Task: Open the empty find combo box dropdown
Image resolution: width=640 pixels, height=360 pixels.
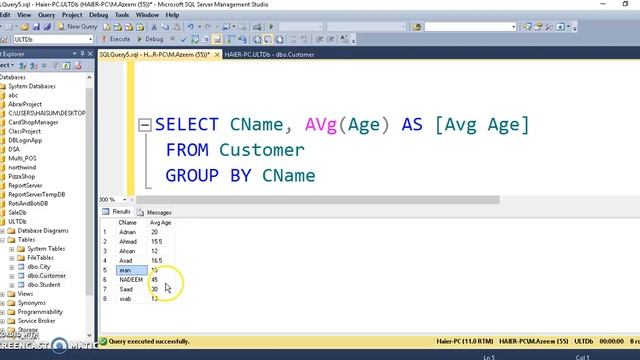Action: click(x=513, y=27)
